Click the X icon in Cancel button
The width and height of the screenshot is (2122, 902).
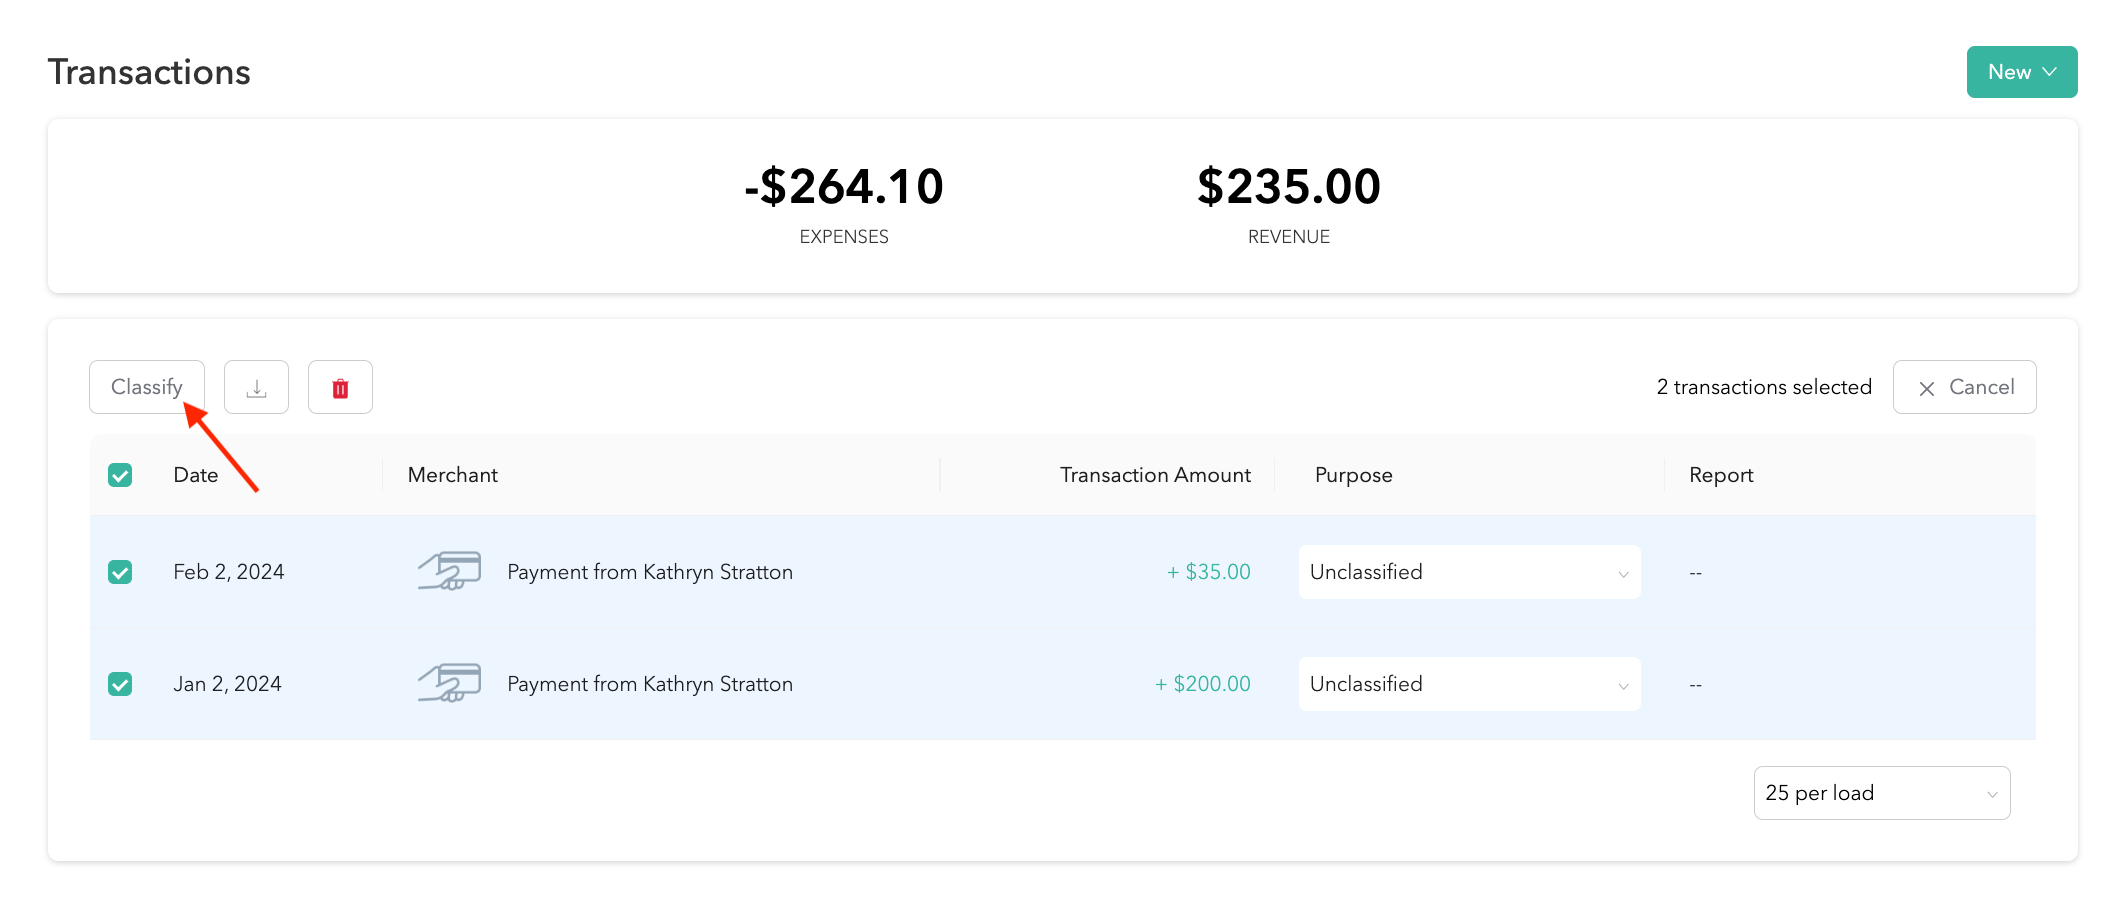point(1926,388)
